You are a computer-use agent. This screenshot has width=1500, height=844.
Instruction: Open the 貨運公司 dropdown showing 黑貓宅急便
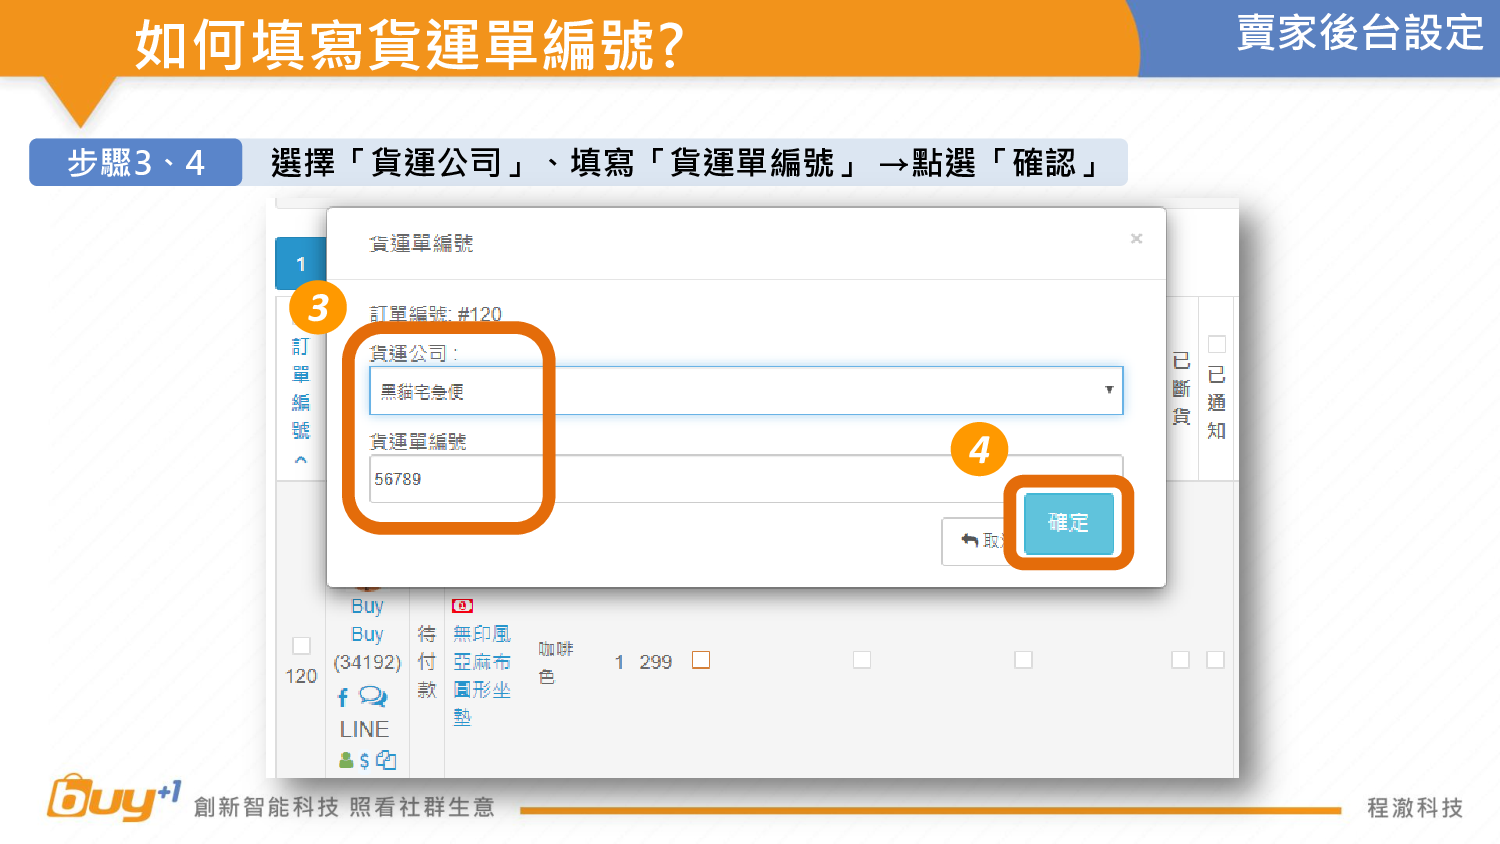740,391
